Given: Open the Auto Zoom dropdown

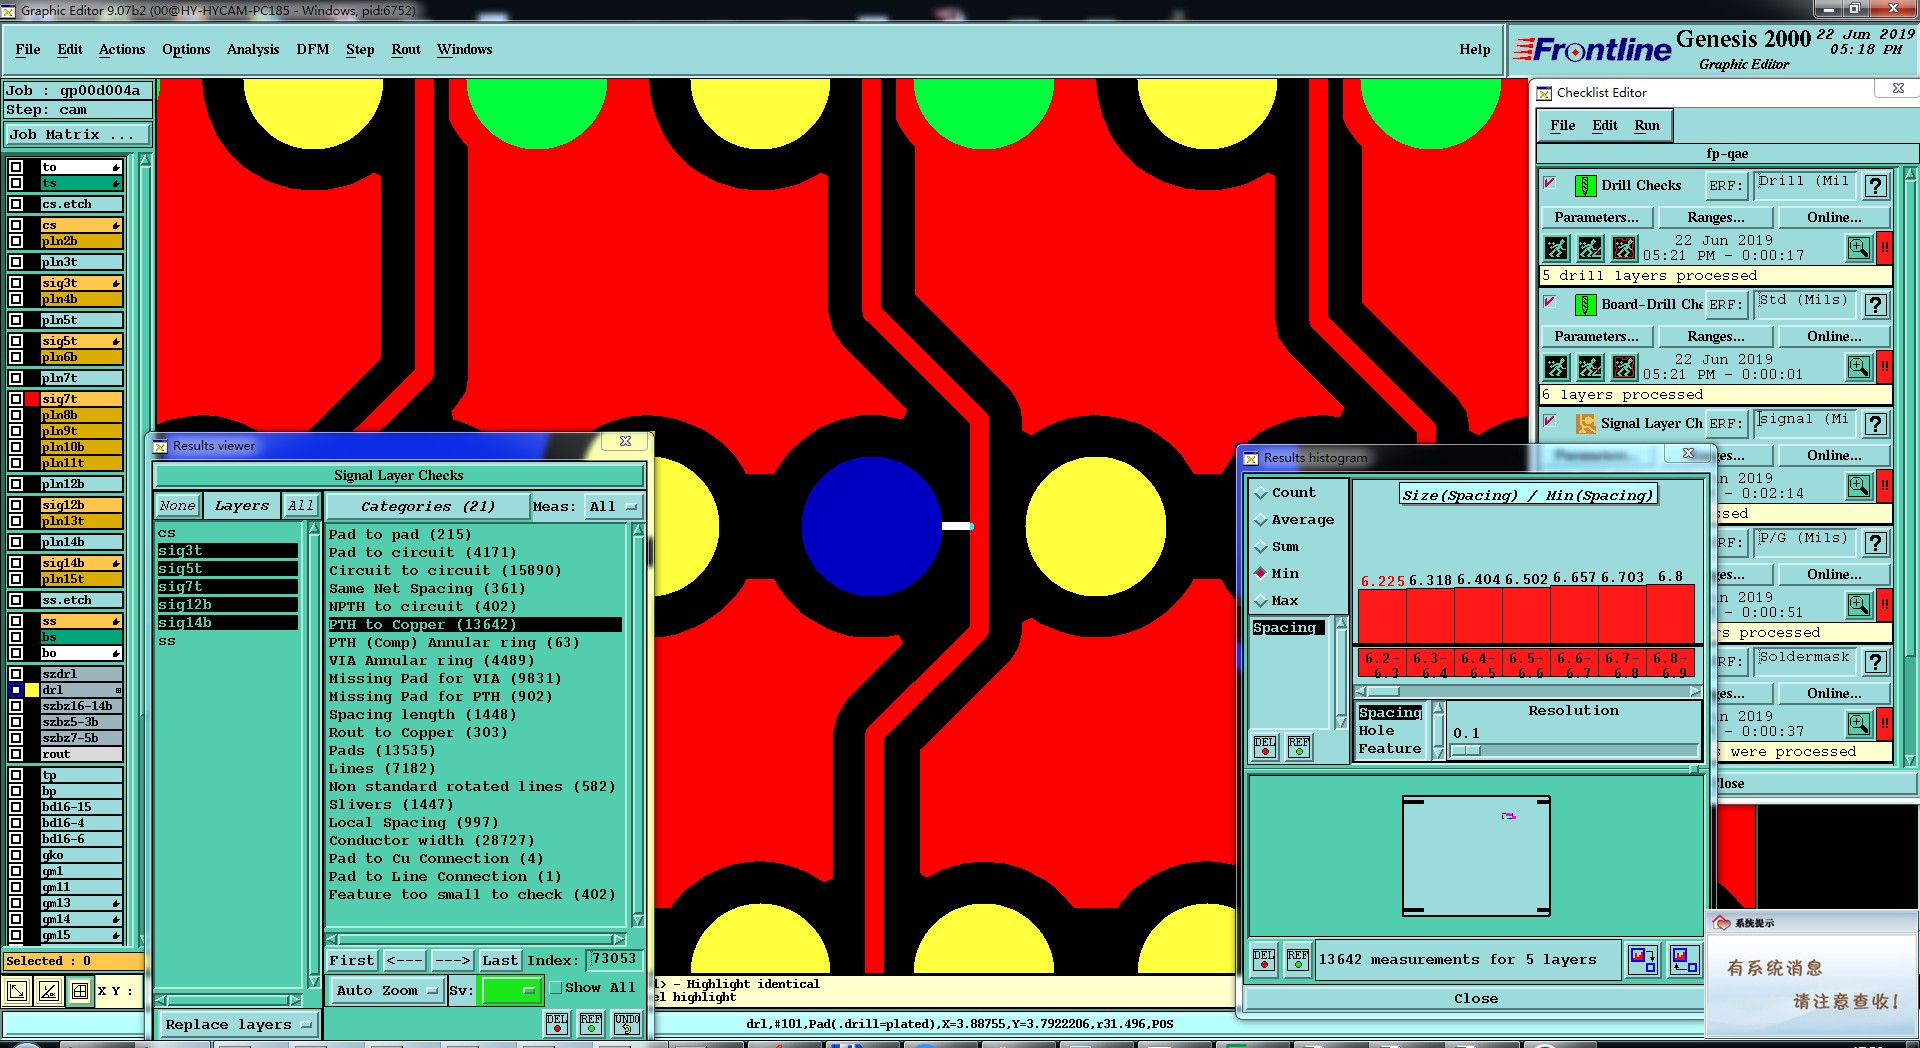Looking at the screenshot, I should [386, 990].
